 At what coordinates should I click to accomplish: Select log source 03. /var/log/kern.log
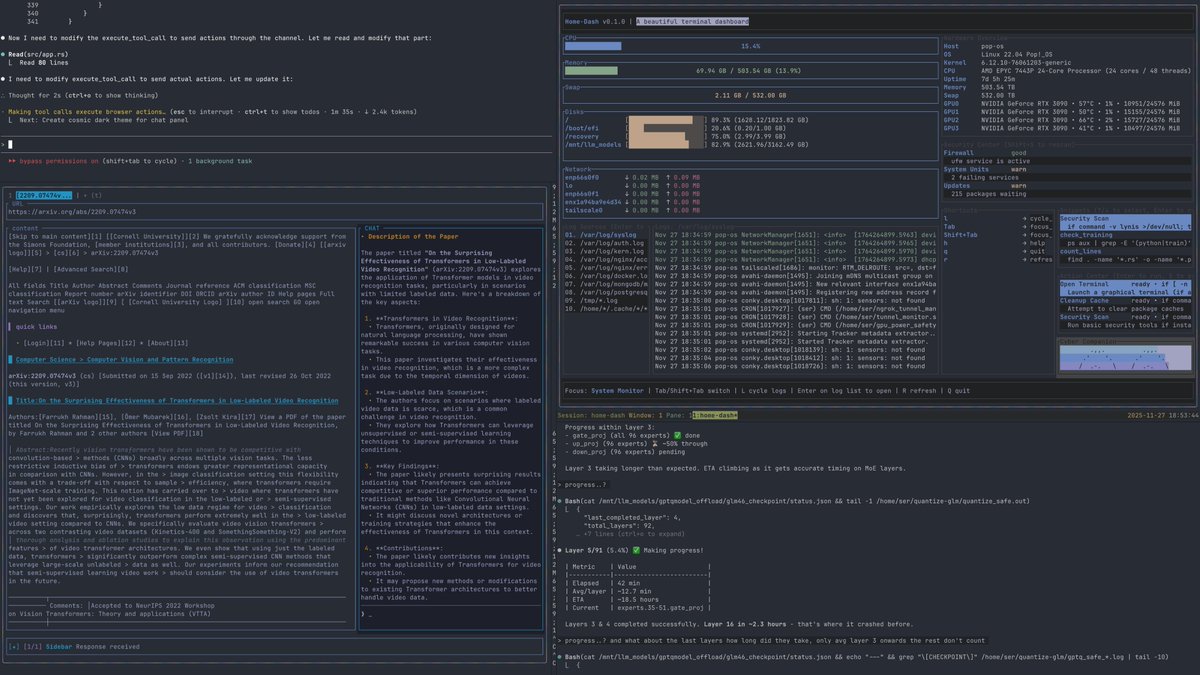coord(606,253)
